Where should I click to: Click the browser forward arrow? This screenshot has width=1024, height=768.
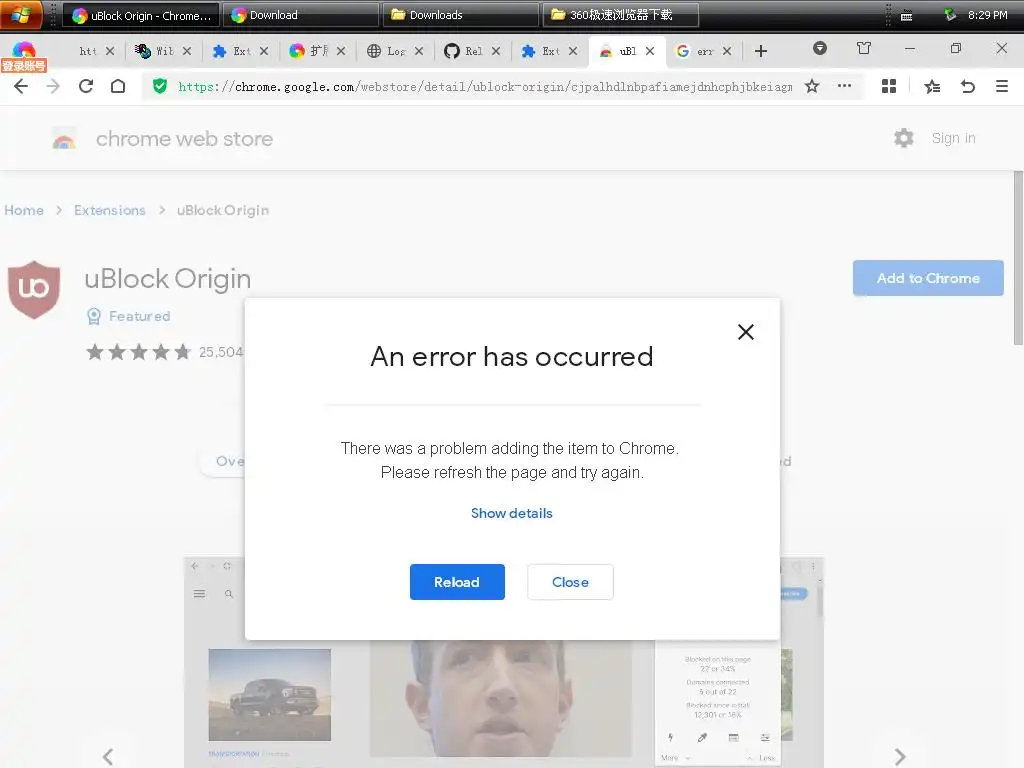click(x=53, y=86)
